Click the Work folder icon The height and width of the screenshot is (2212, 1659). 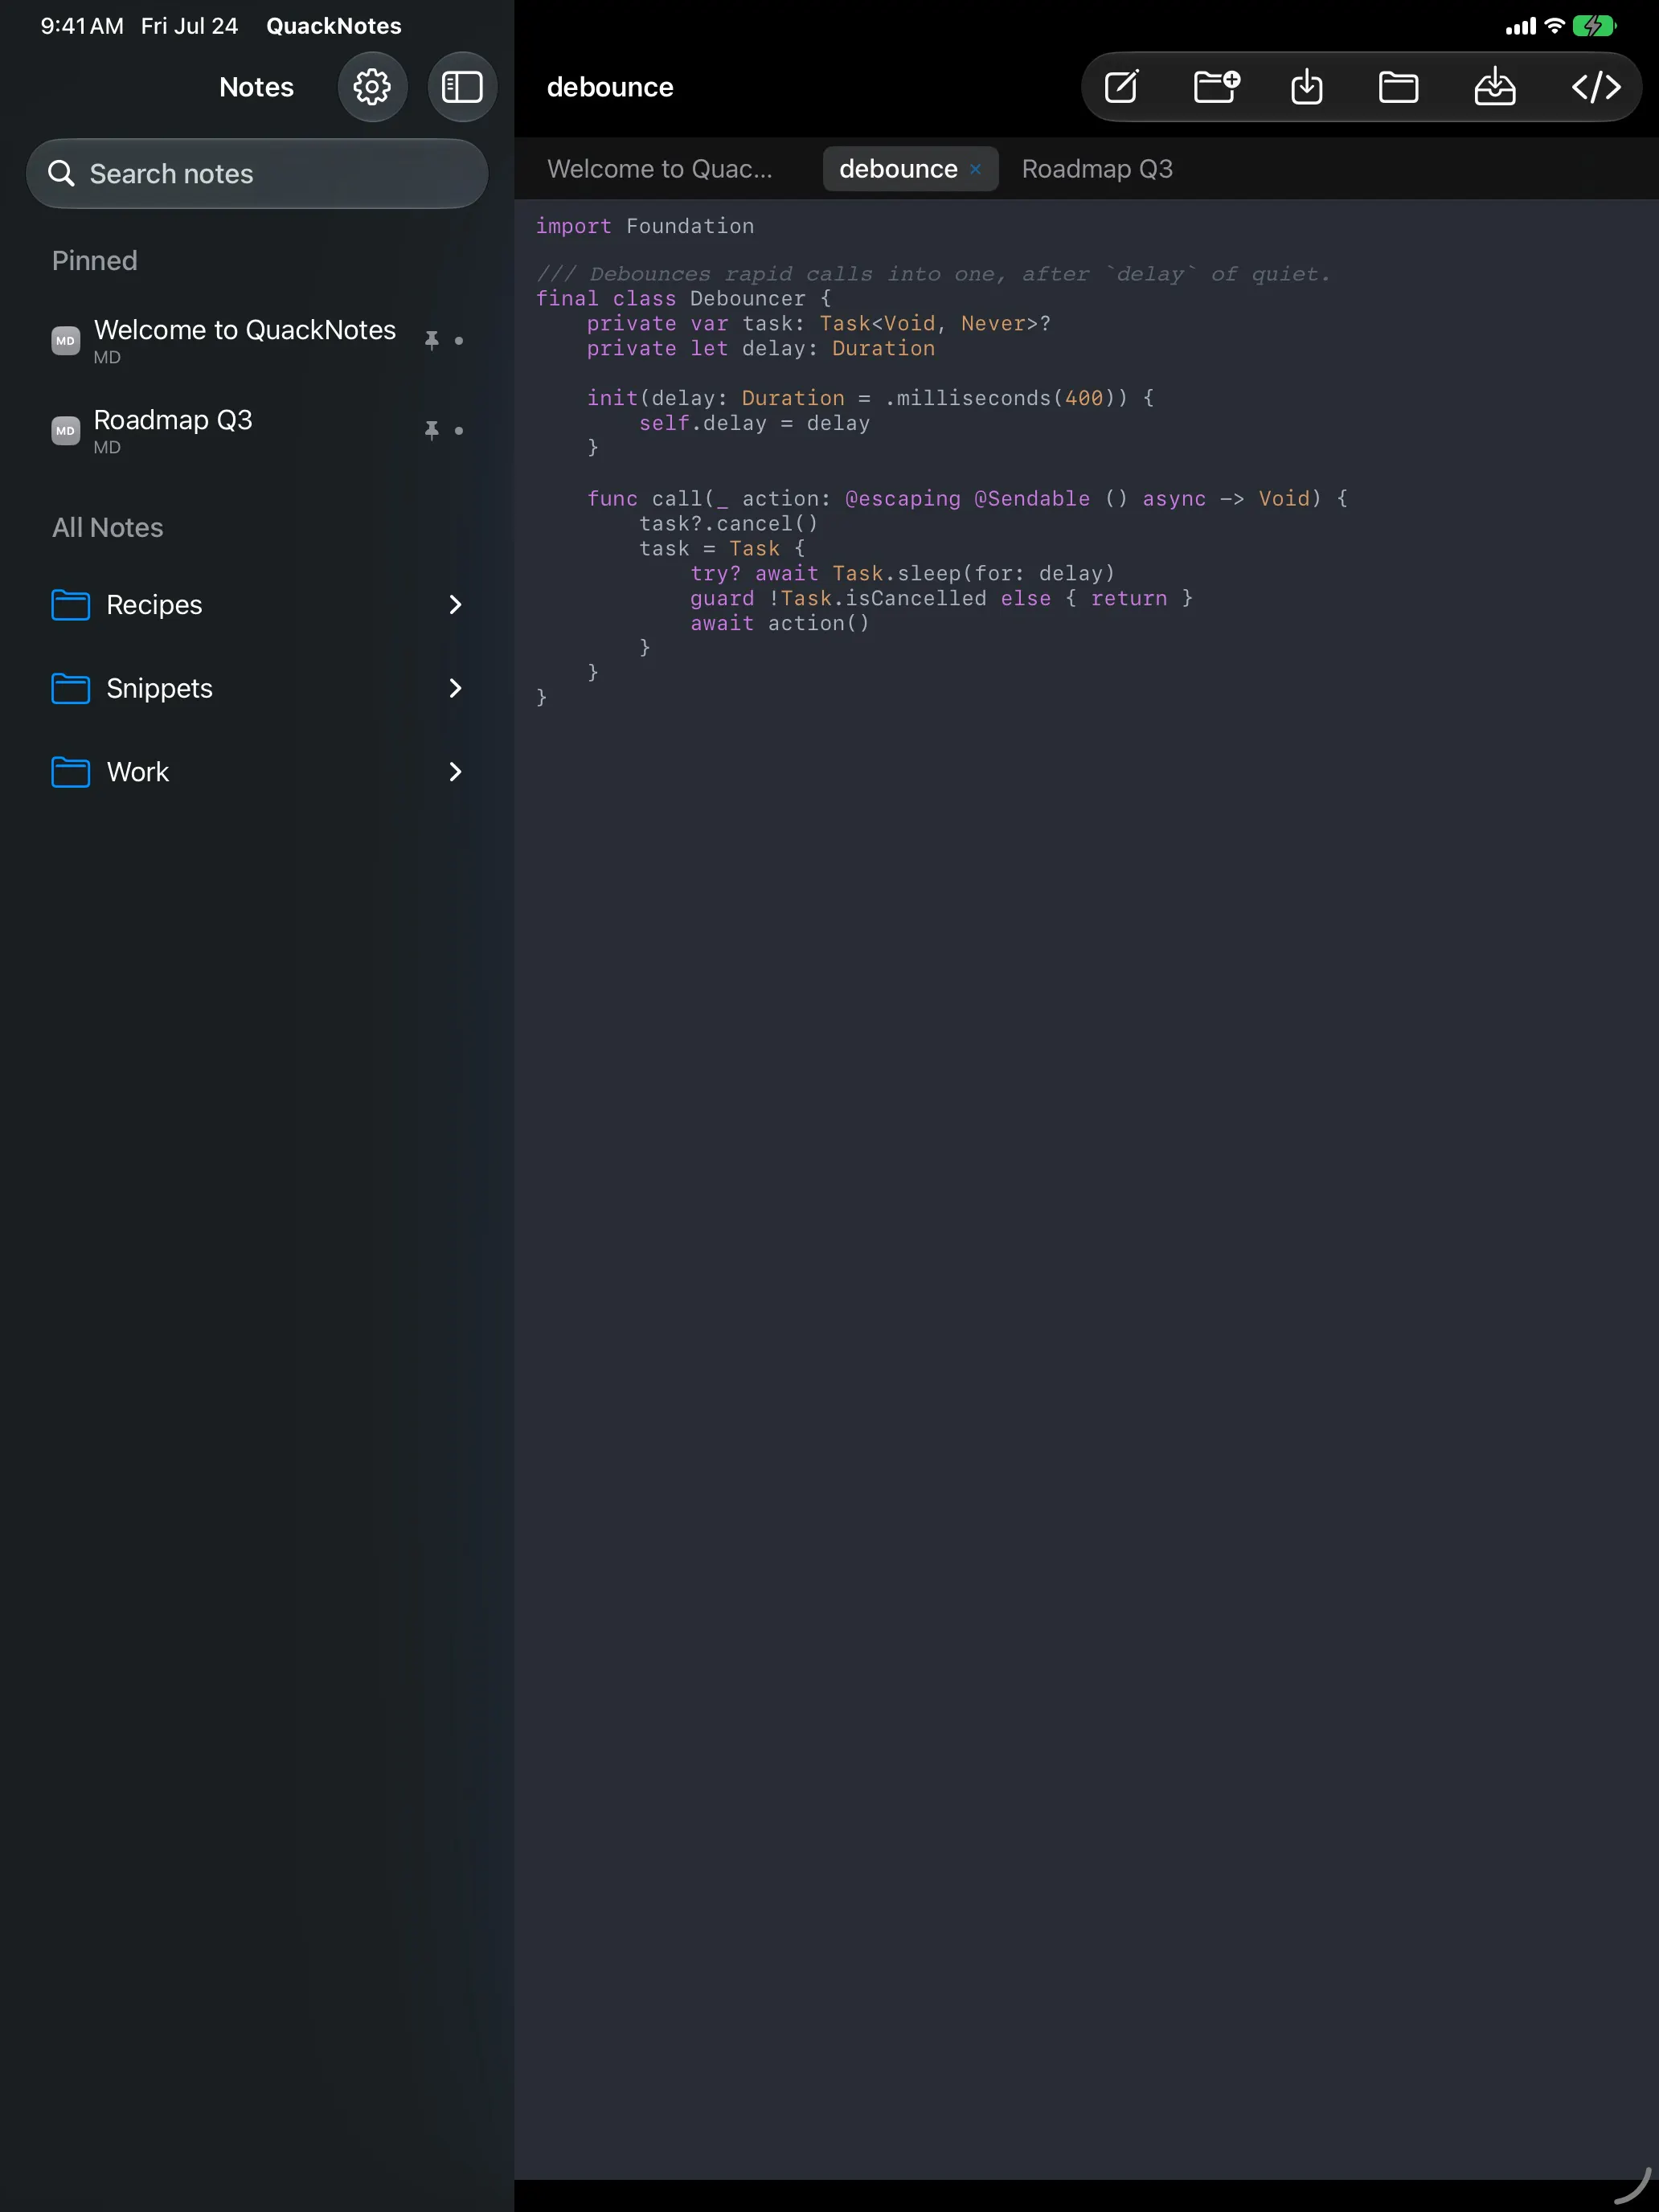point(70,772)
